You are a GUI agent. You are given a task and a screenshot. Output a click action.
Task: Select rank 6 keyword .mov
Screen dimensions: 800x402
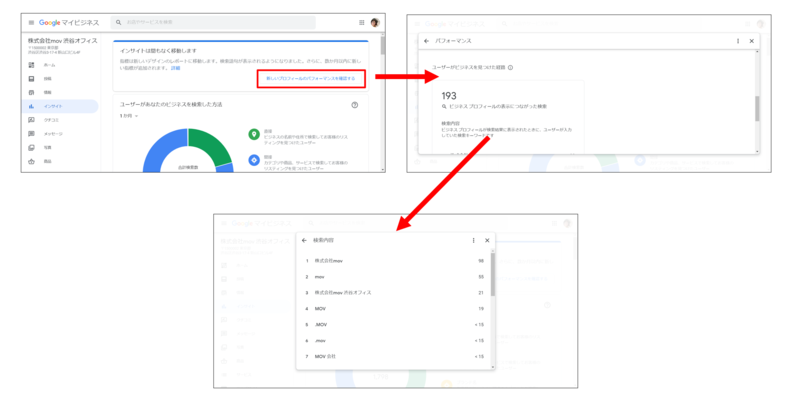coord(320,341)
